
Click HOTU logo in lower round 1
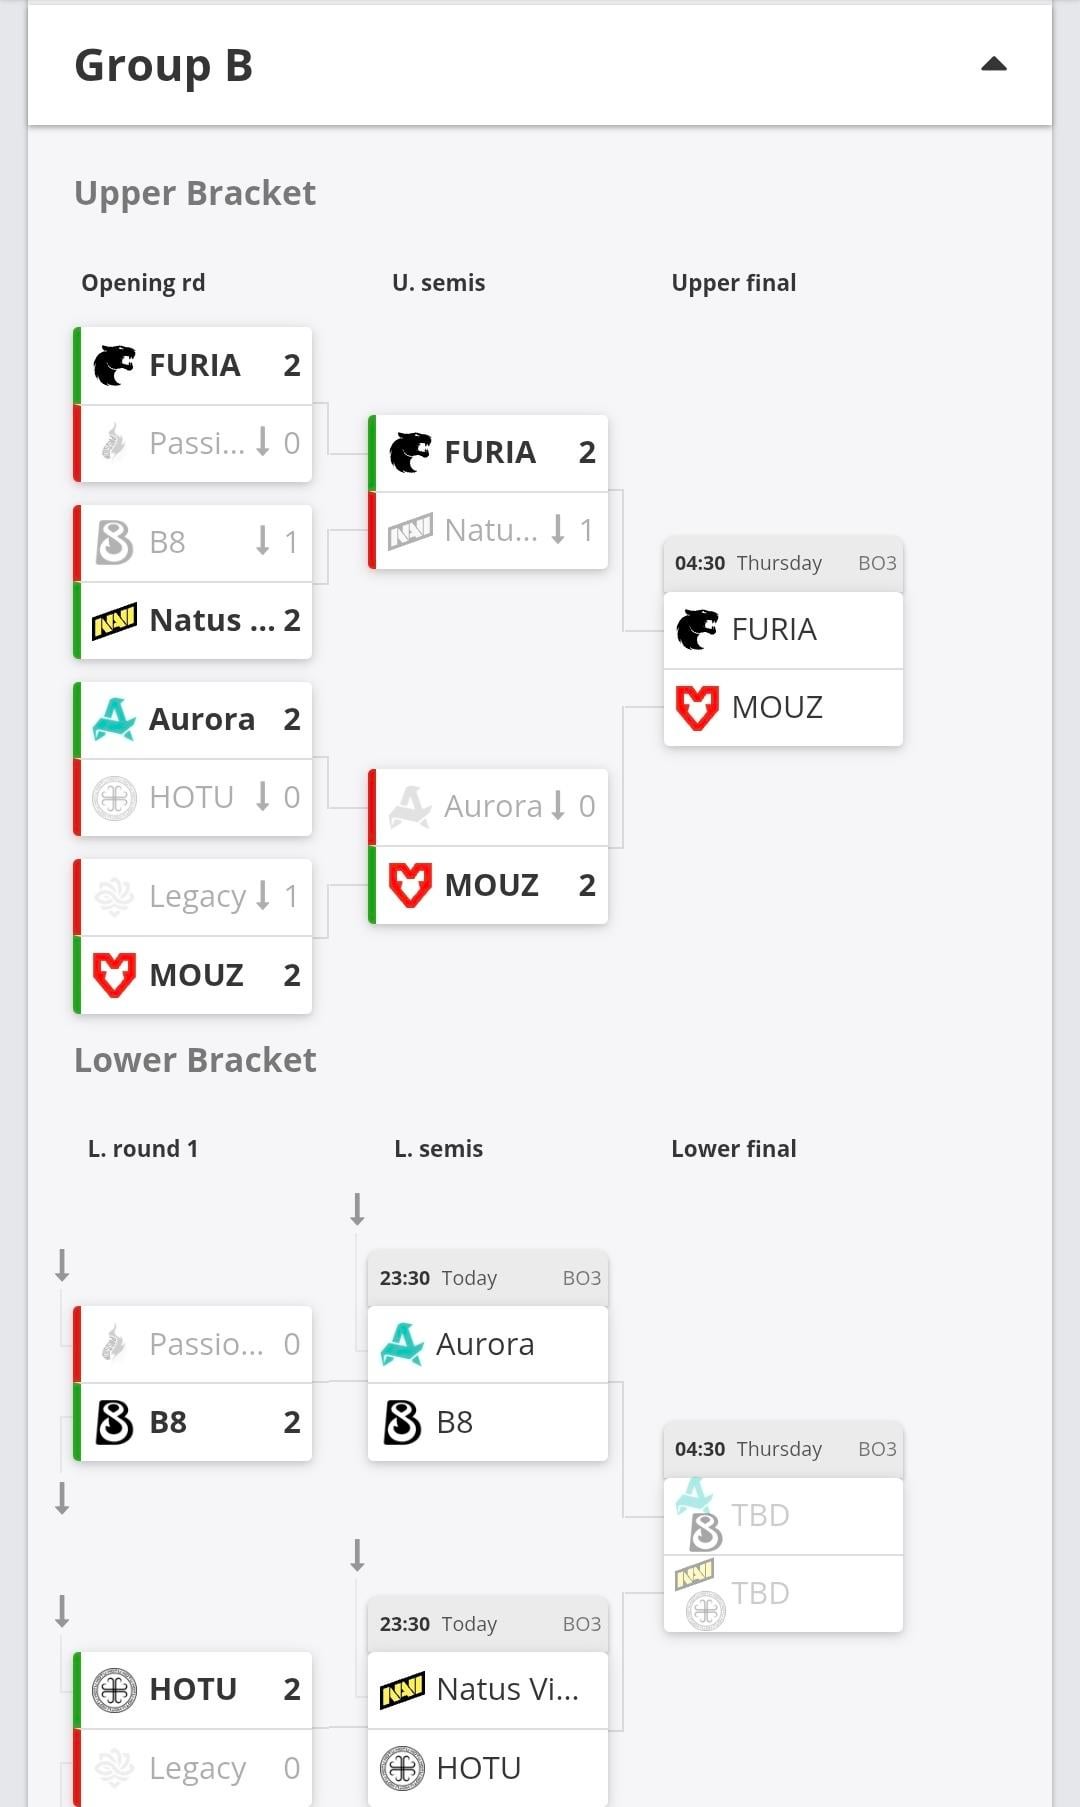pos(114,1690)
